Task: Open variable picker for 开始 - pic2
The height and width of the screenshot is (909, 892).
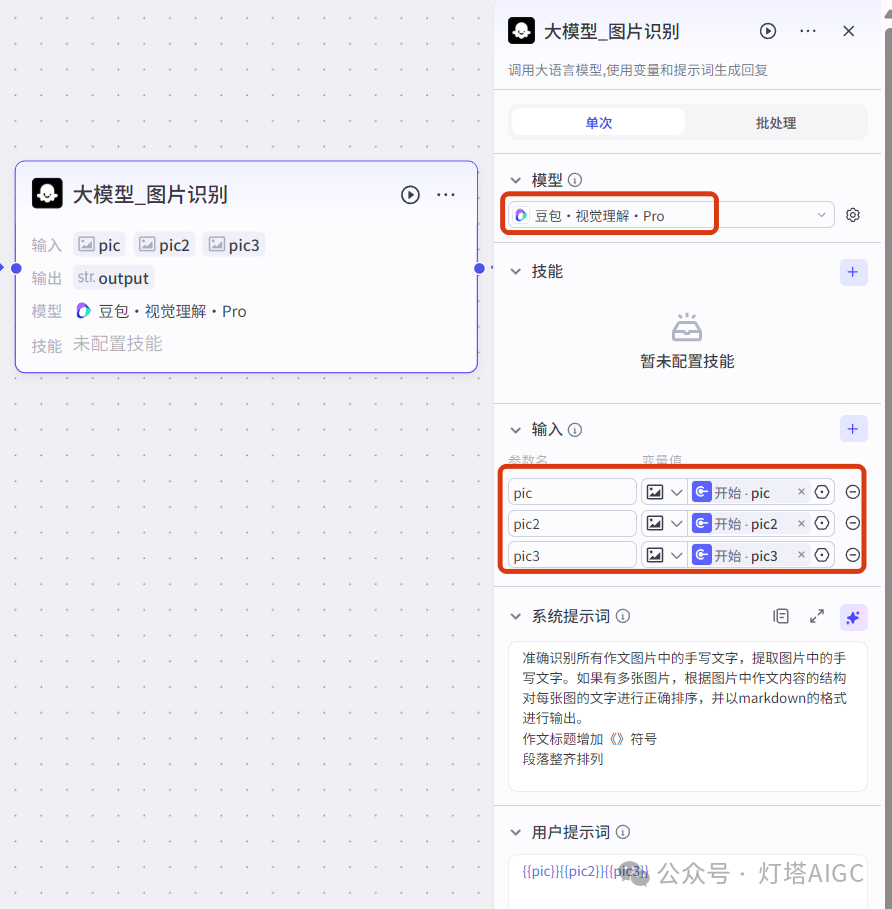Action: pyautogui.click(x=822, y=523)
